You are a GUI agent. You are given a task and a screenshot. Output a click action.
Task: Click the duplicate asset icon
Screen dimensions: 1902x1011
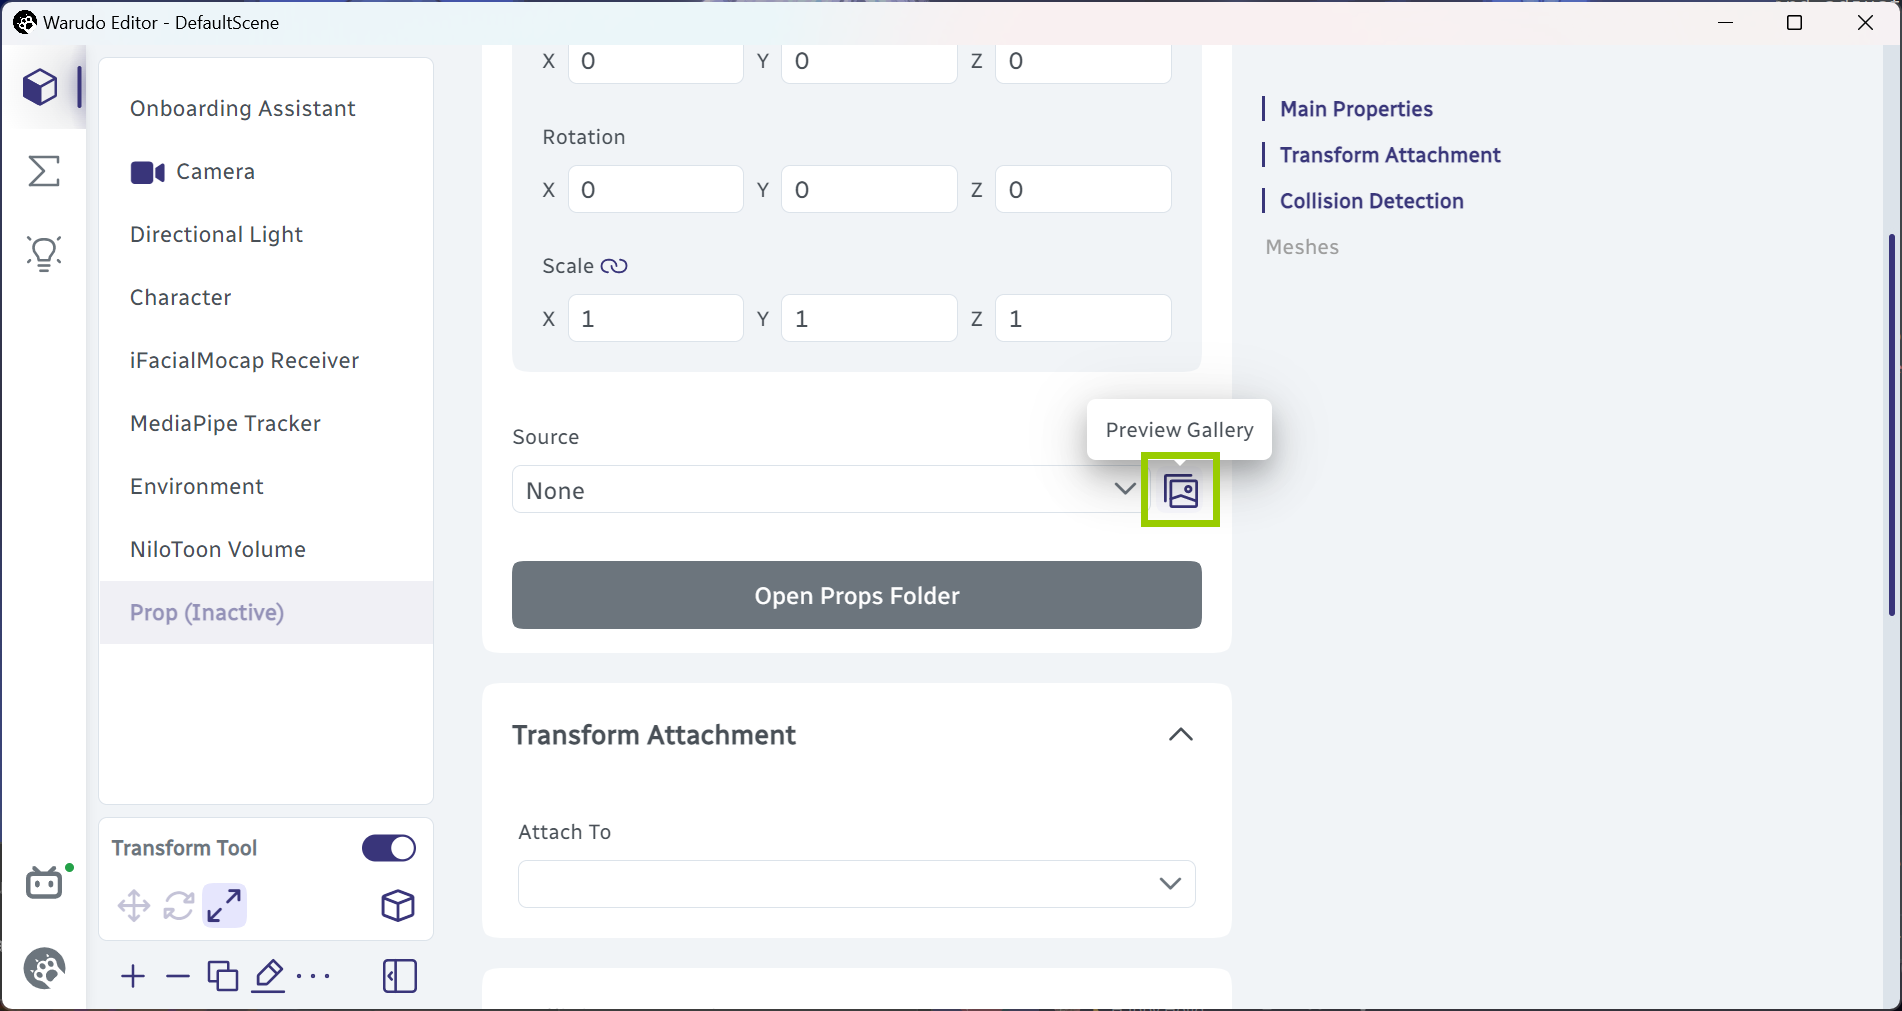[223, 976]
